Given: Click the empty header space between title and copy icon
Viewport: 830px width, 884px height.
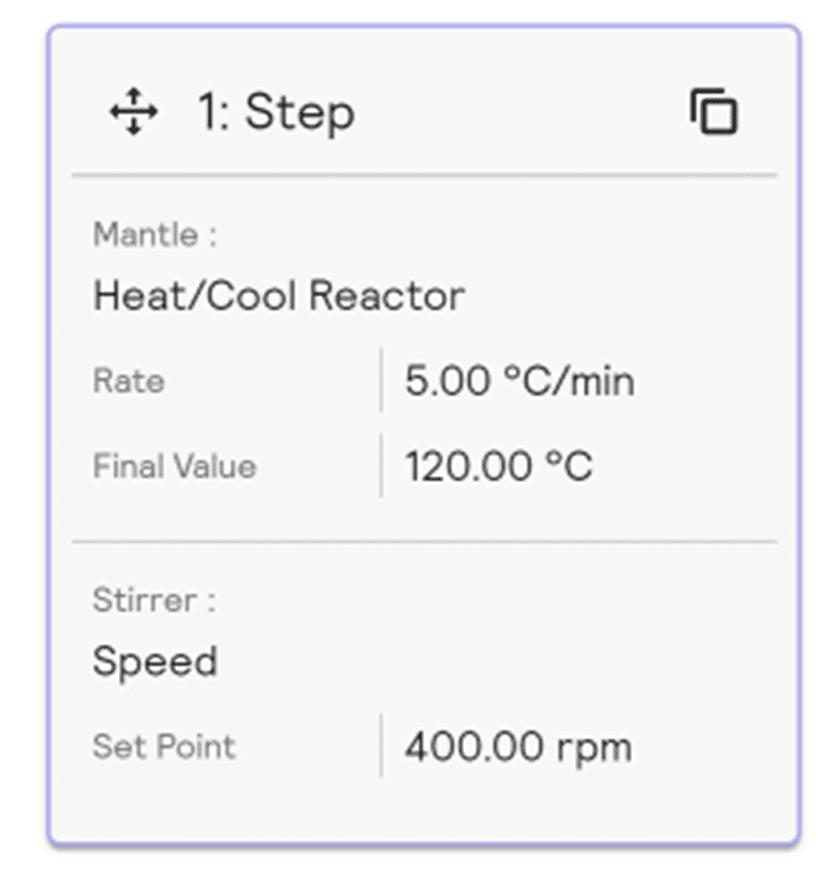Looking at the screenshot, I should [520, 111].
